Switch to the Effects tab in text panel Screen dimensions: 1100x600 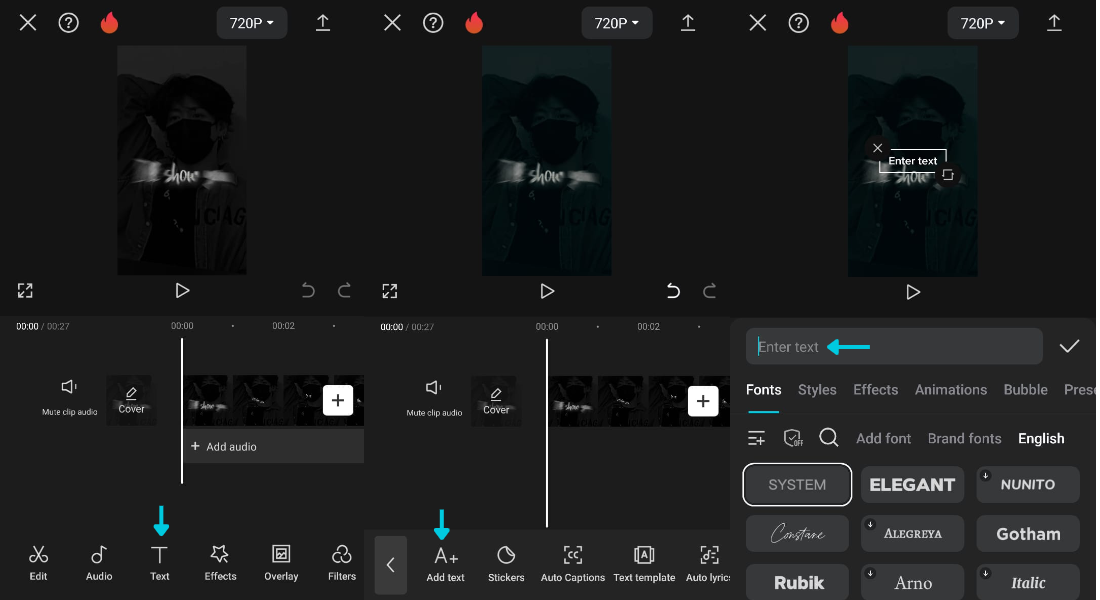pos(876,390)
